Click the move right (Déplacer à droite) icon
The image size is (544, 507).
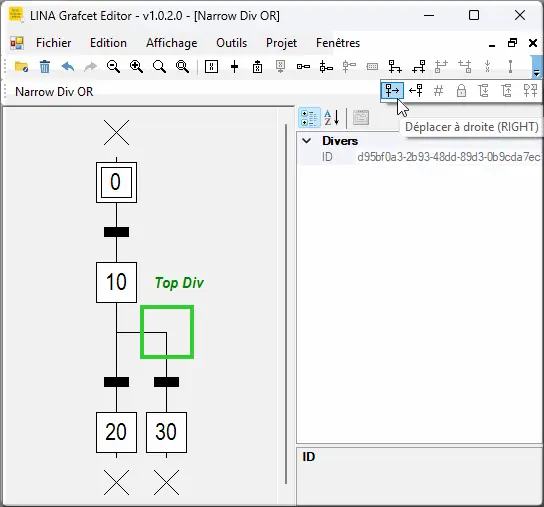tap(392, 91)
